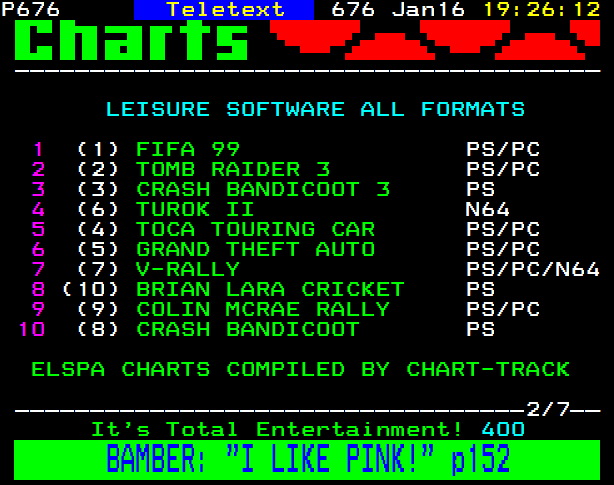This screenshot has width=614, height=485.
Task: Click the green Charts heading
Action: [x=131, y=40]
